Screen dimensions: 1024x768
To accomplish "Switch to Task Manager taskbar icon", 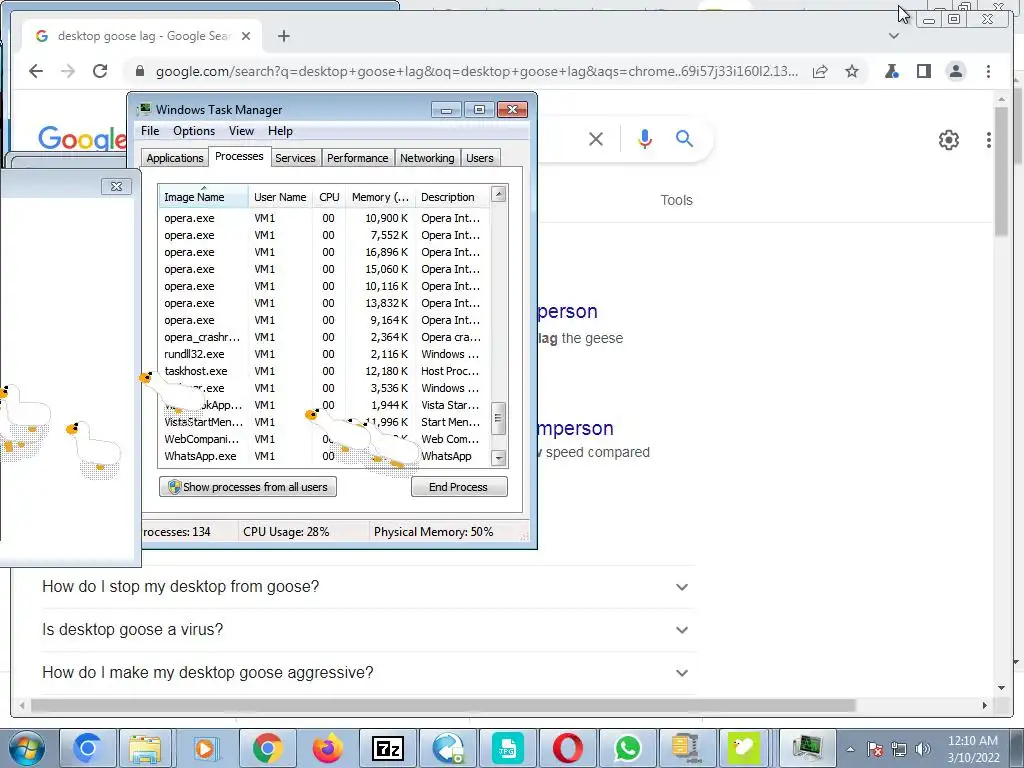I will pyautogui.click(x=808, y=748).
